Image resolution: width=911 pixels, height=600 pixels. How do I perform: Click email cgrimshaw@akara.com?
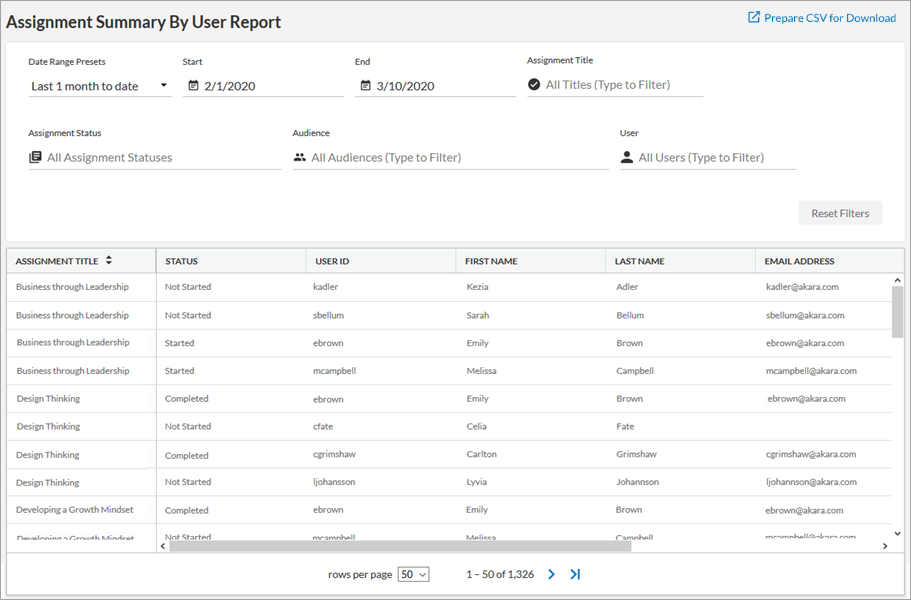point(810,454)
